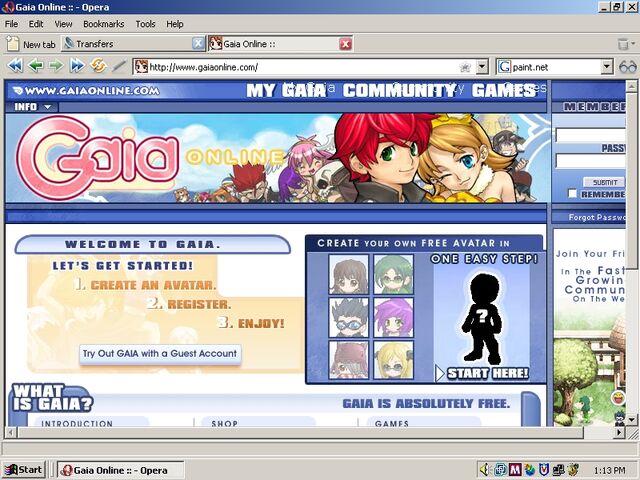Close the Gaia Online tab
This screenshot has width=640, height=480.
345,44
